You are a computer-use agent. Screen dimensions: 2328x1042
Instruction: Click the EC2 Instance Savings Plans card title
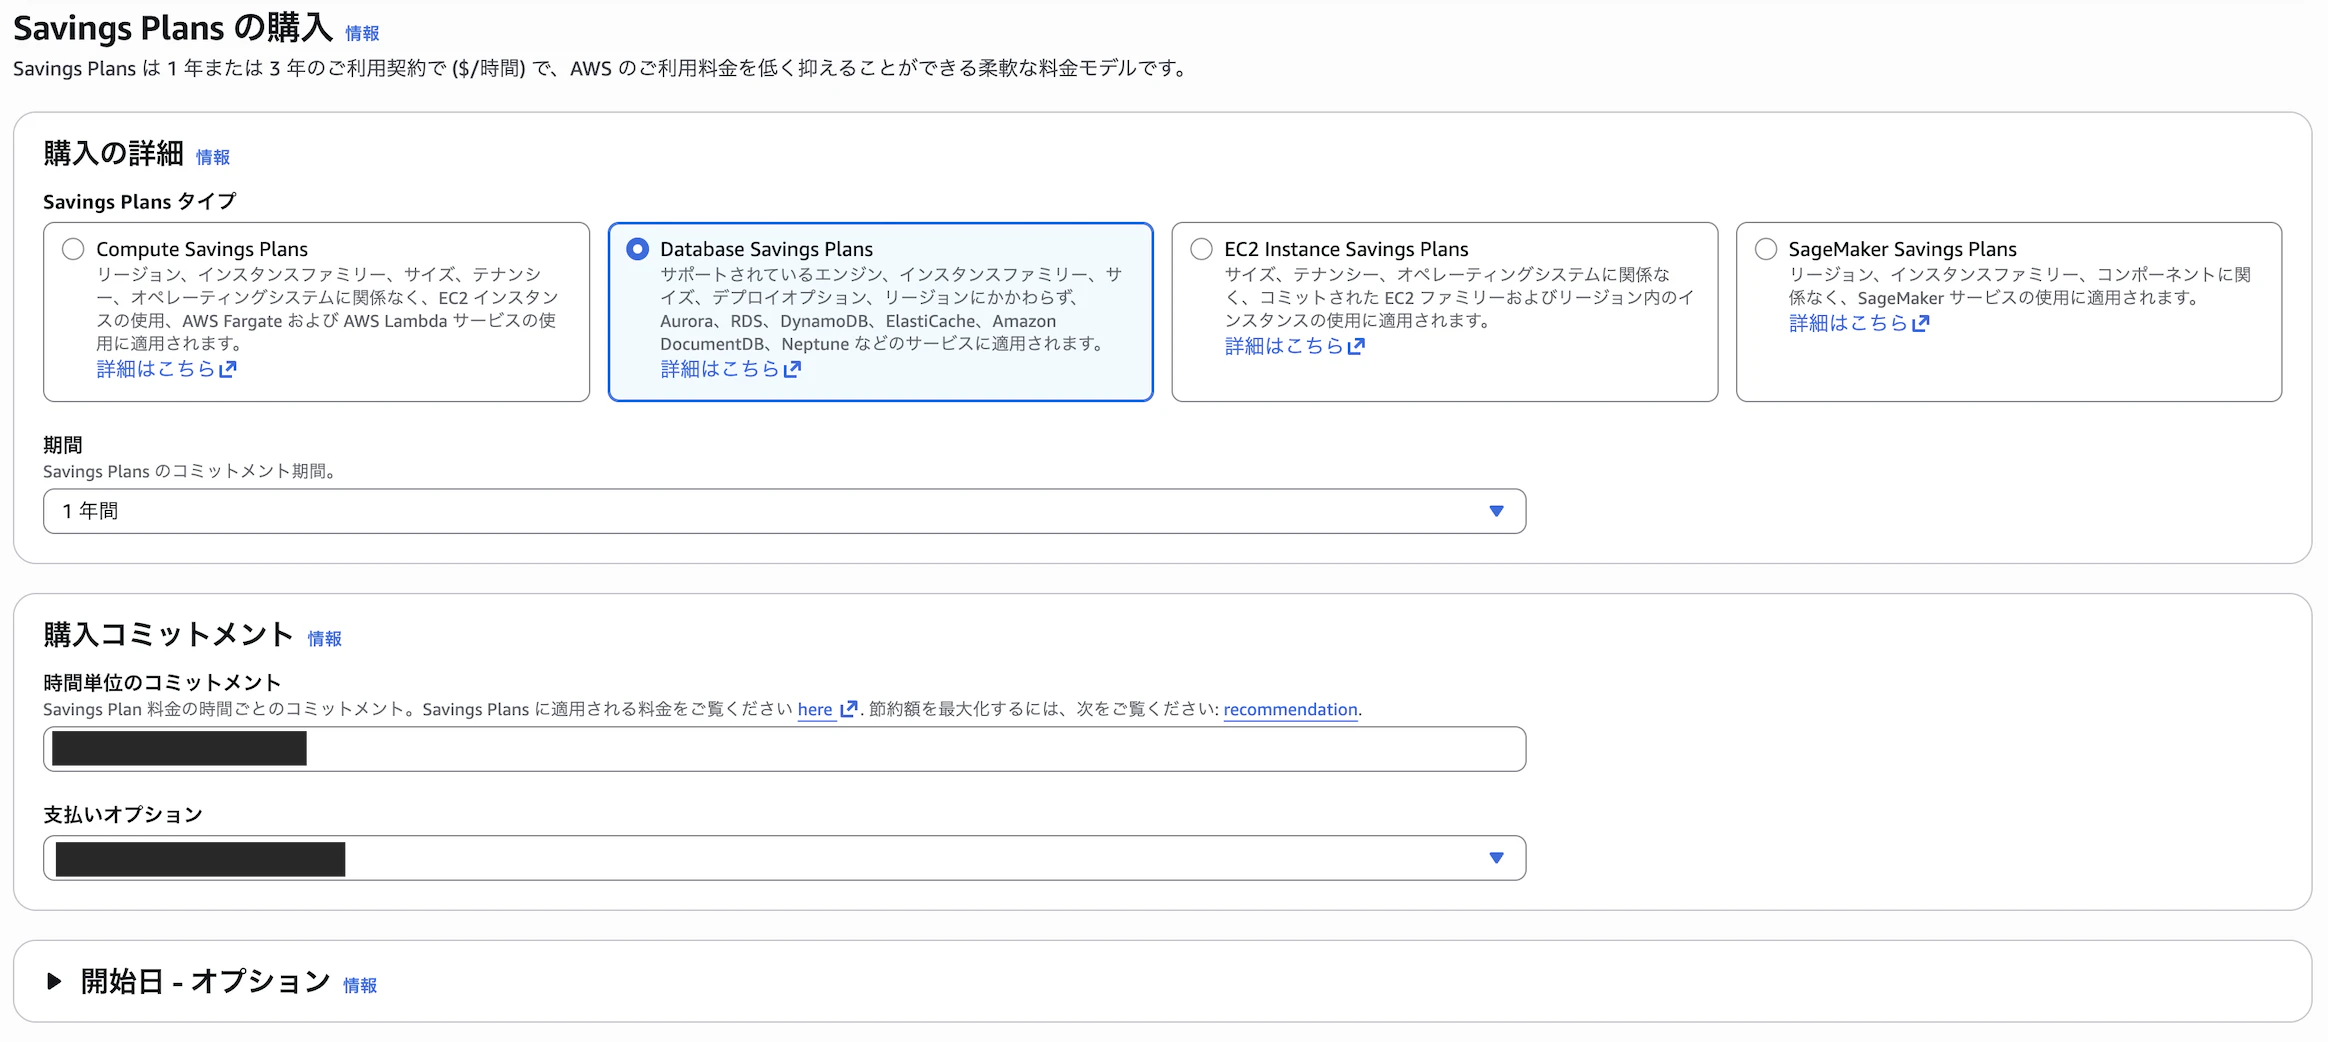click(1346, 249)
